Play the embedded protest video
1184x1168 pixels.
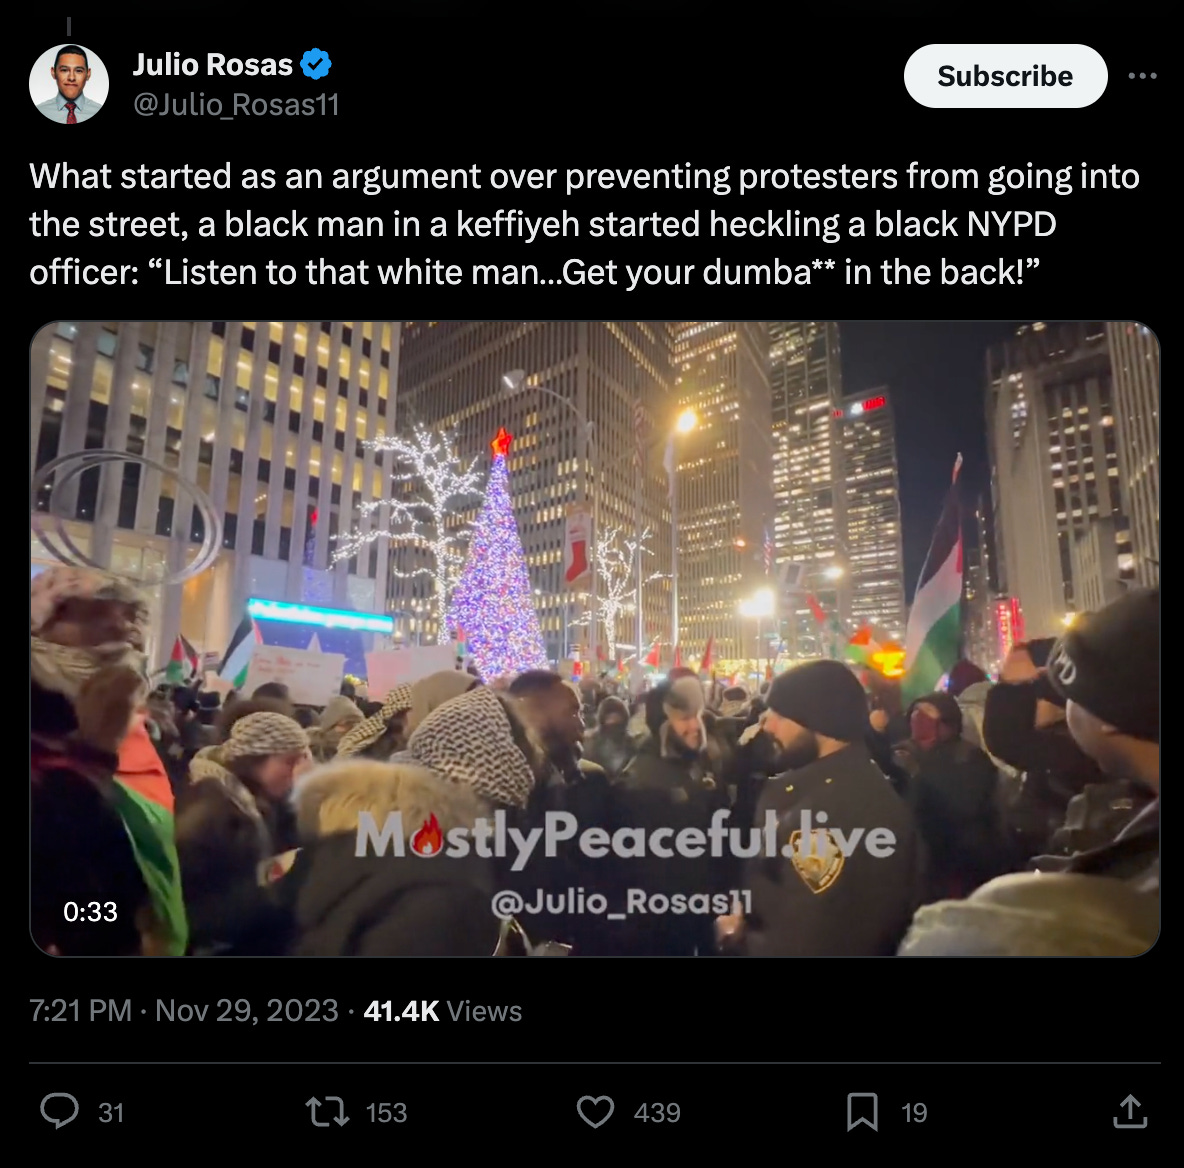594,639
